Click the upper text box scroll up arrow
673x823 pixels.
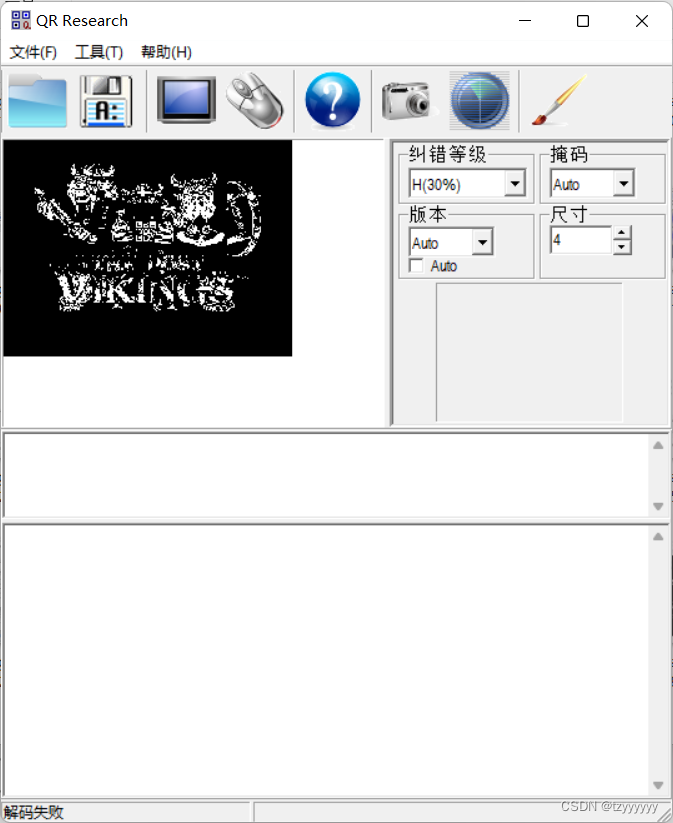(x=658, y=445)
